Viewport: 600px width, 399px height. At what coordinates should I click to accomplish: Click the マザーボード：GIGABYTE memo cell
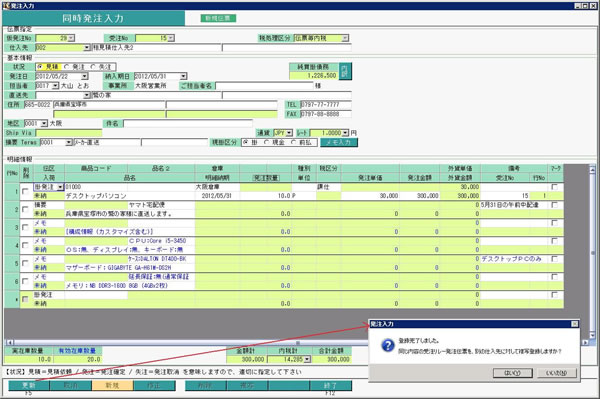coord(130,267)
